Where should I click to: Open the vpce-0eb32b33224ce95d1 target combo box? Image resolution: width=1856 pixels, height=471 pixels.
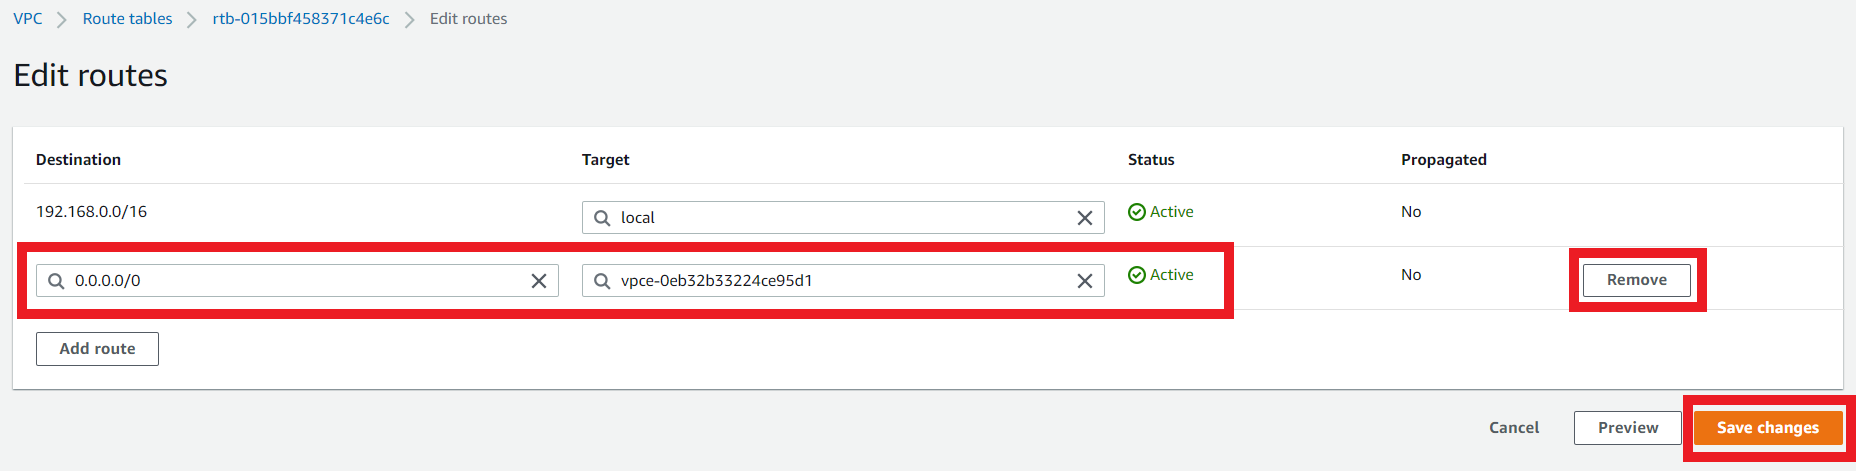843,281
